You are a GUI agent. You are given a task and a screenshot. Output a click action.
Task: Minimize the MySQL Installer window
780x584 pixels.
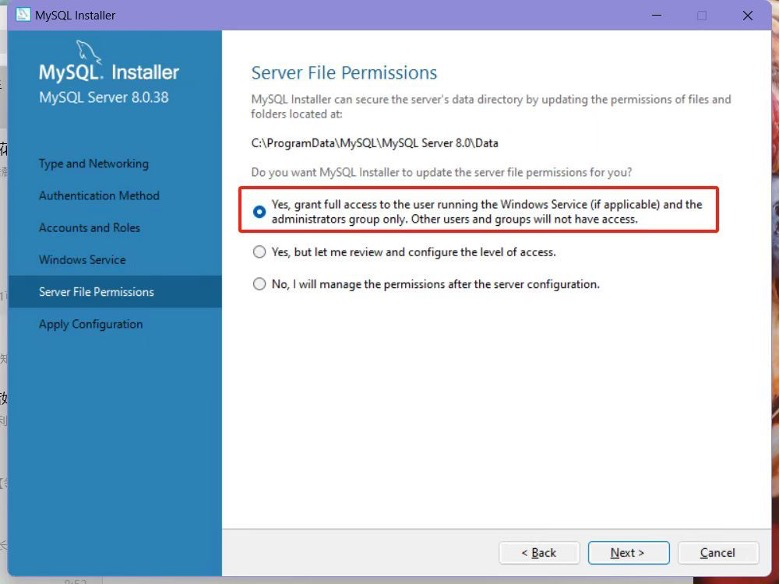[656, 15]
